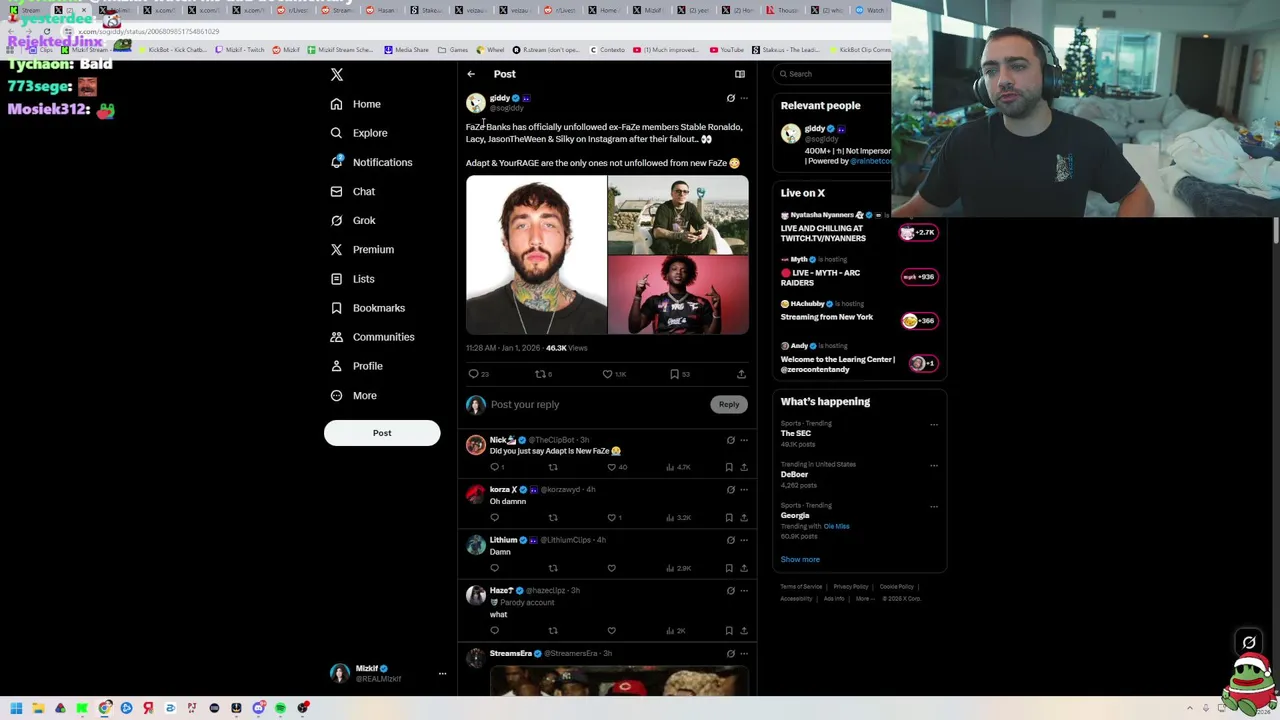Open more options for The SEC trend
The width and height of the screenshot is (1280, 720).
(934, 425)
